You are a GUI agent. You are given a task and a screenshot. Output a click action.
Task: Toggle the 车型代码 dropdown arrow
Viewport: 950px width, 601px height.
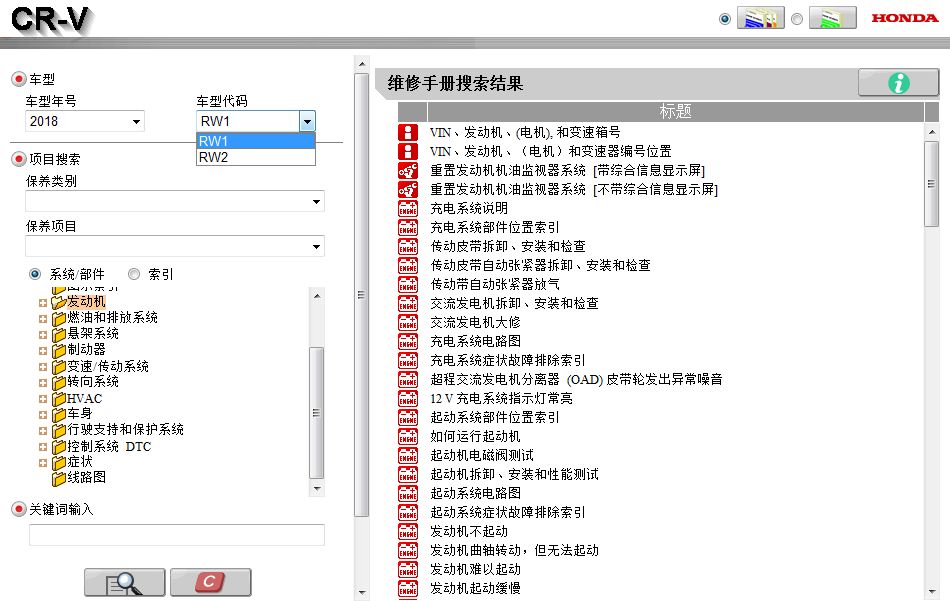308,121
